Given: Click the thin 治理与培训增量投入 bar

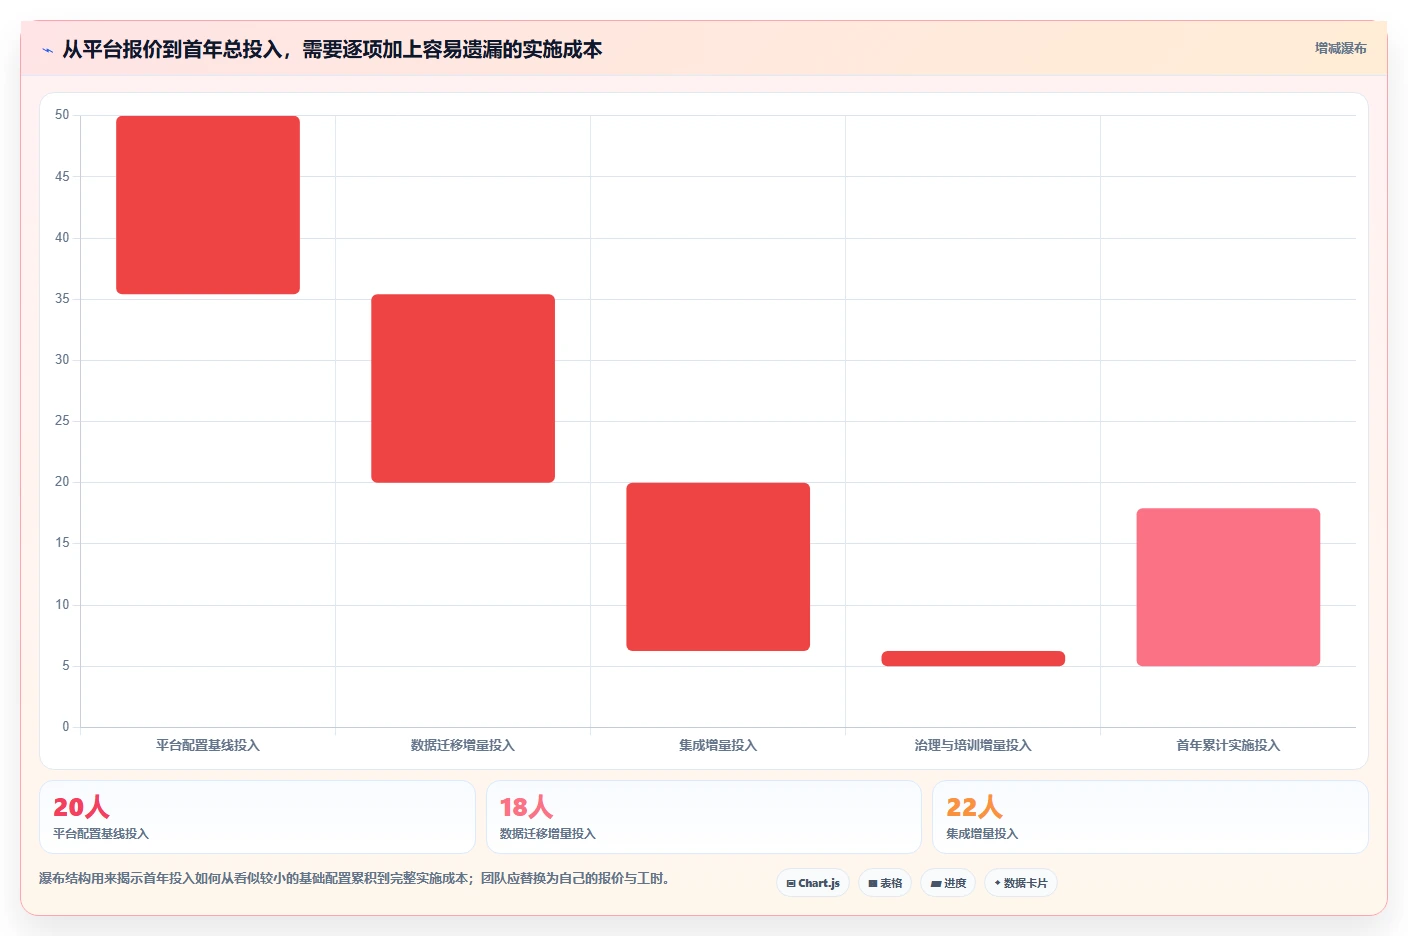Looking at the screenshot, I should (973, 658).
